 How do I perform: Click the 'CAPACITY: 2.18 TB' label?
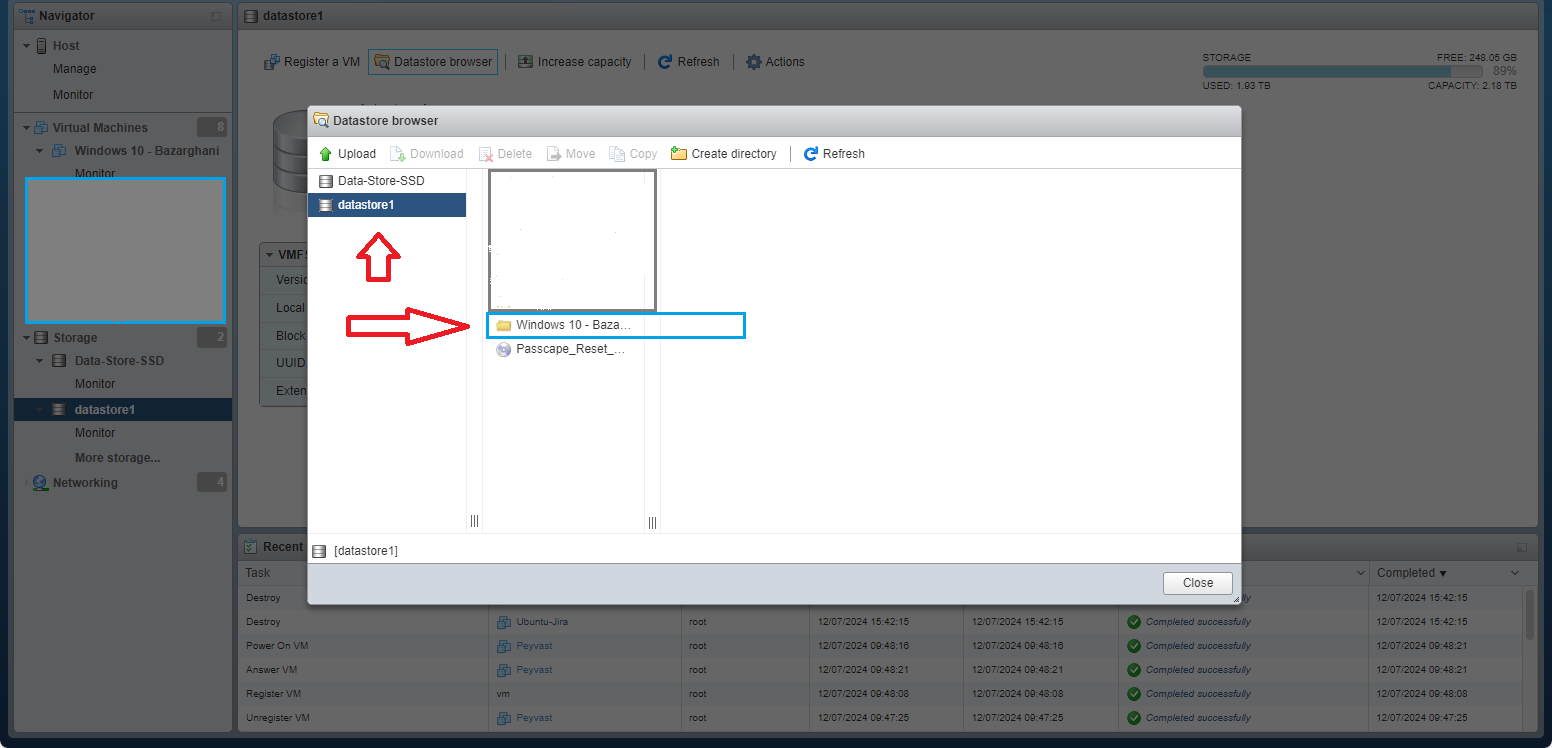pyautogui.click(x=1472, y=86)
